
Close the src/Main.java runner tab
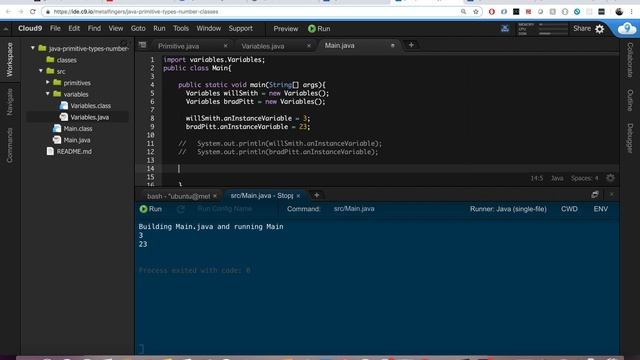point(298,196)
